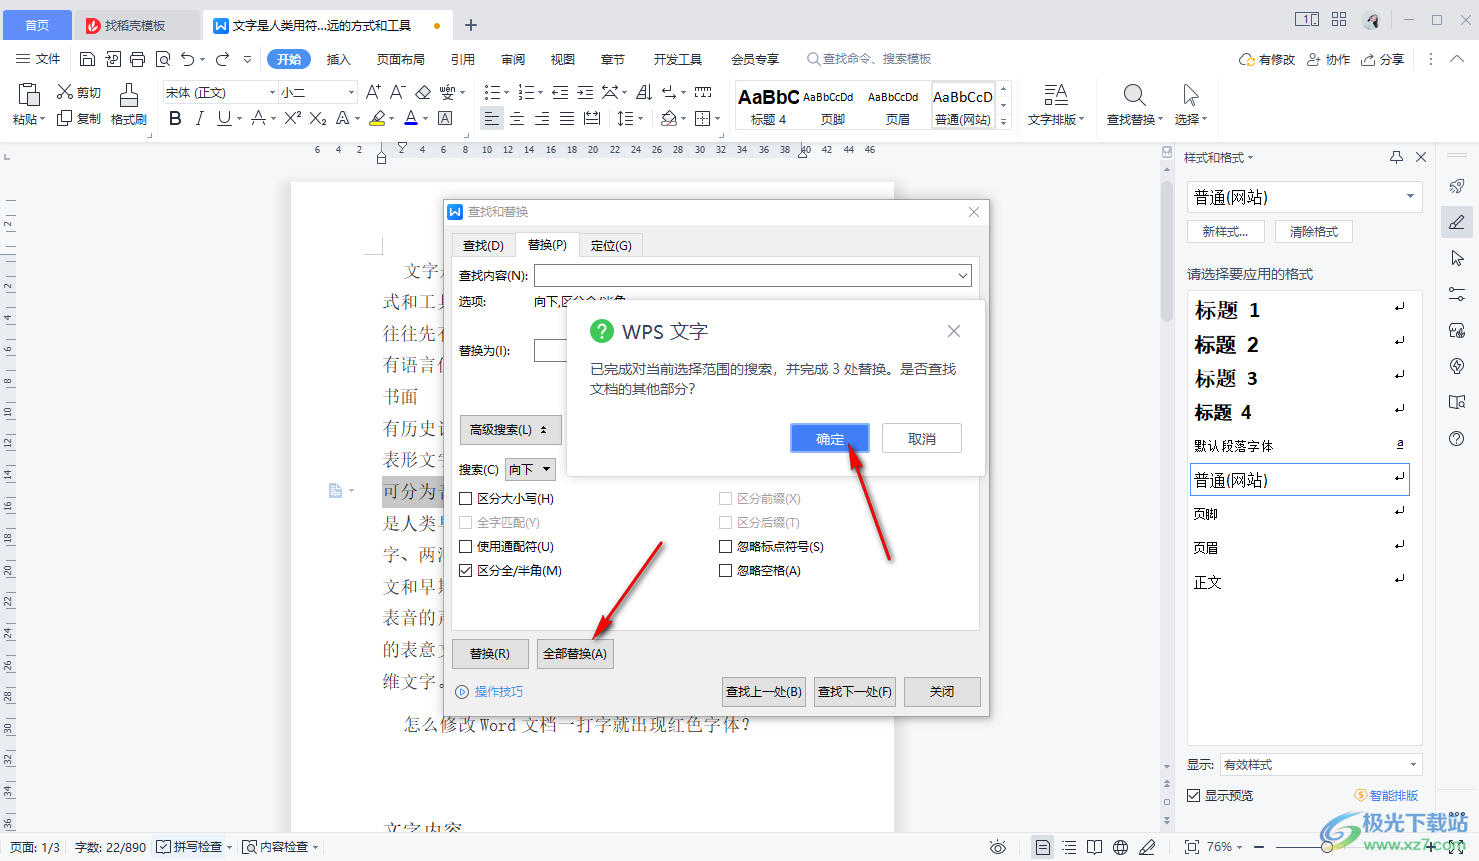Viewport: 1479px width, 861px height.
Task: Collapse Advanced Search 高级搜索(L) options
Action: pos(511,429)
